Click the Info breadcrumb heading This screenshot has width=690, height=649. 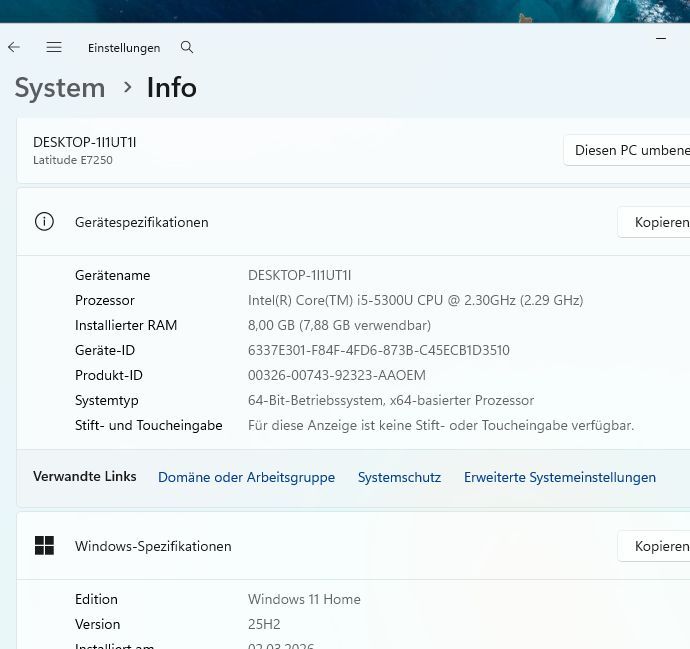(171, 88)
